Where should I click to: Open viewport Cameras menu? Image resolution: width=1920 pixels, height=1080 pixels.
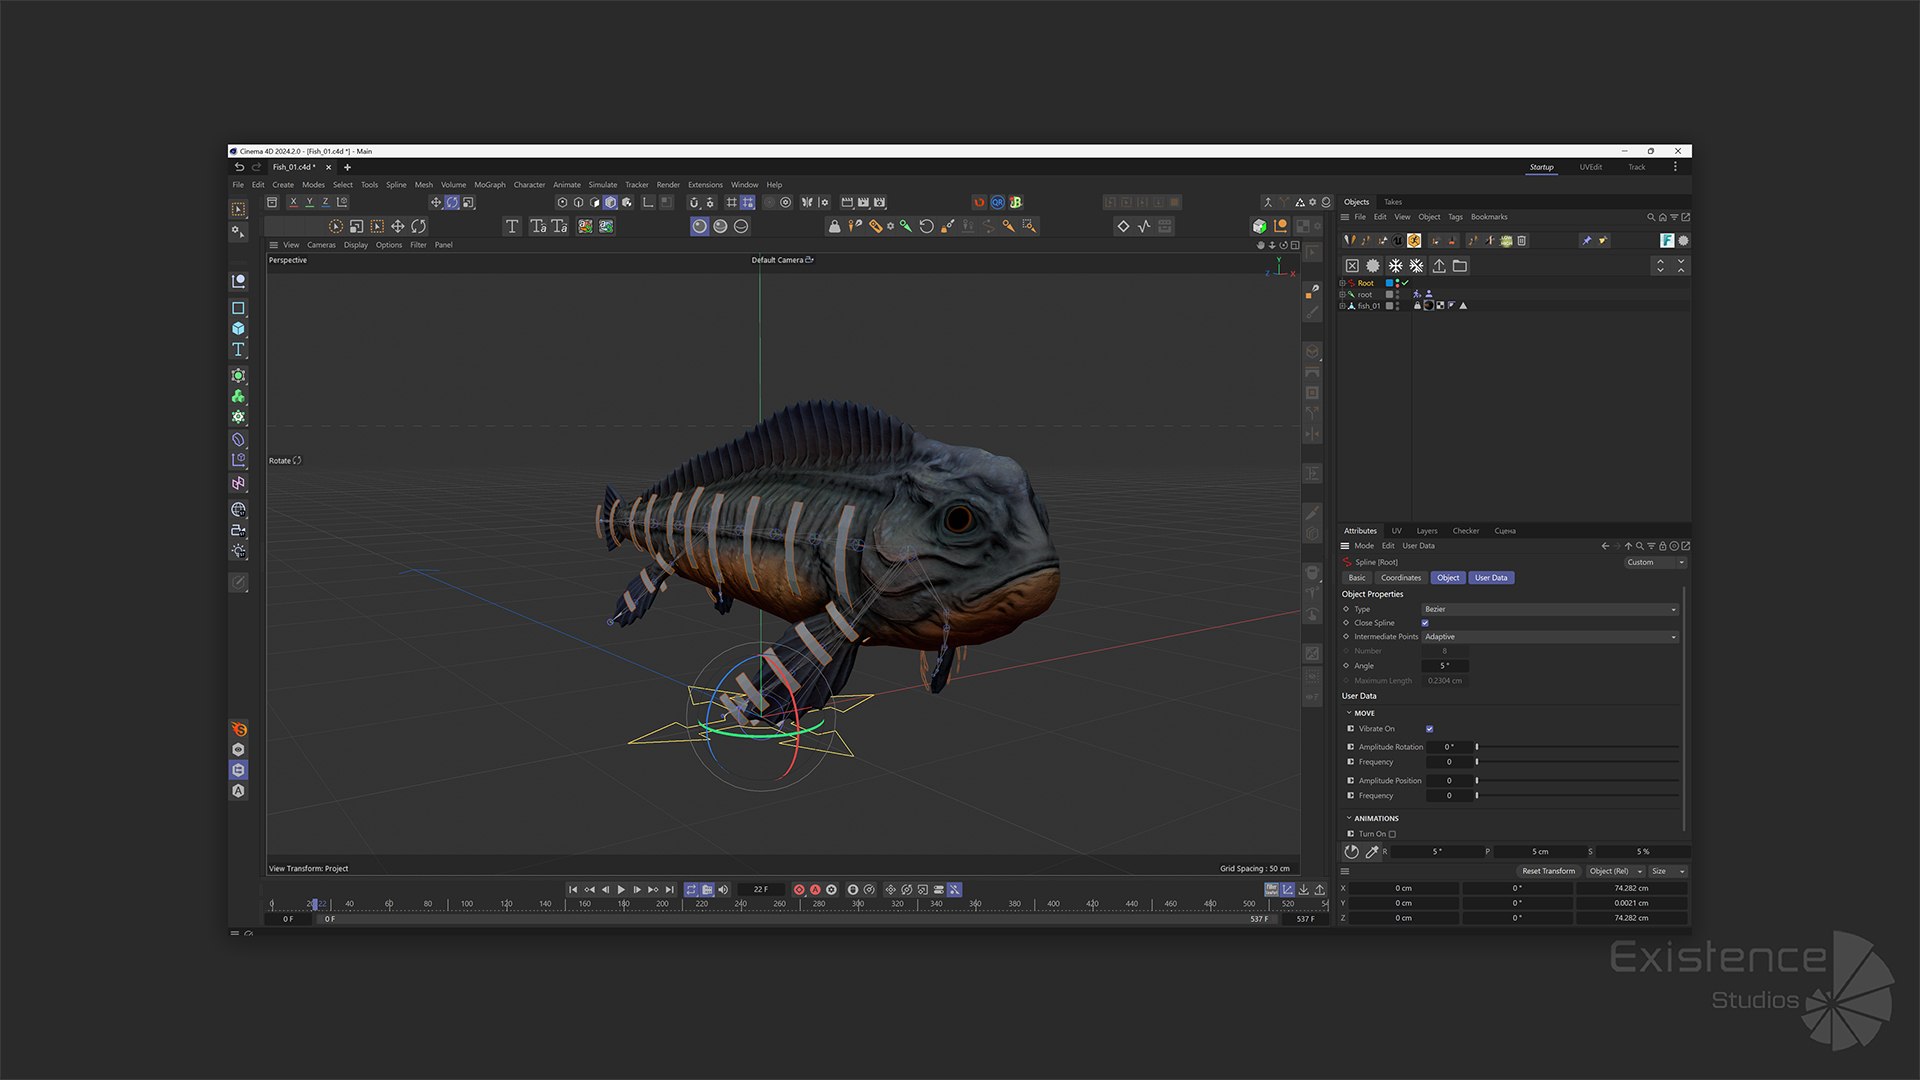(321, 245)
